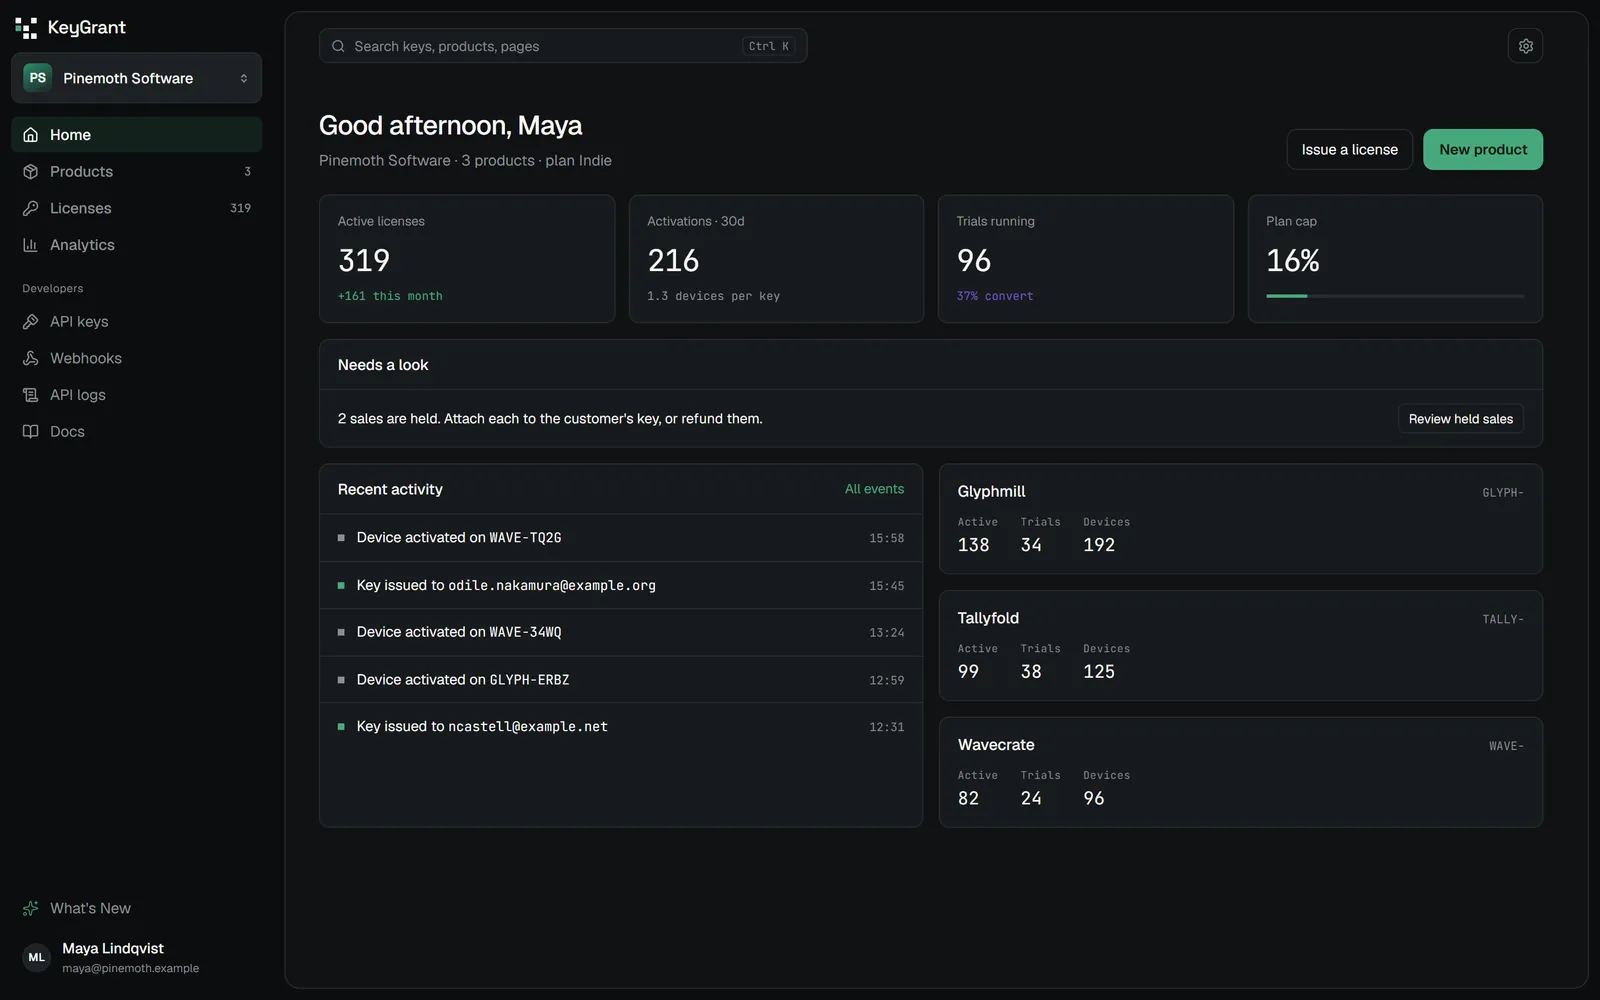
Task: Click the '37% convert' text
Action: point(995,296)
